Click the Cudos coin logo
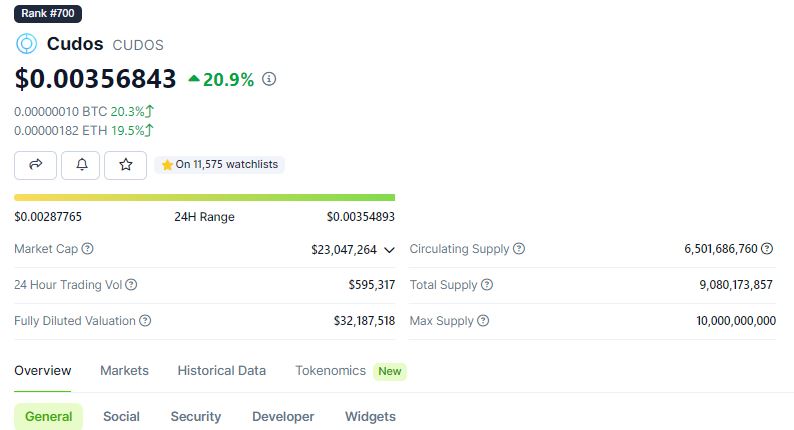 (26, 44)
